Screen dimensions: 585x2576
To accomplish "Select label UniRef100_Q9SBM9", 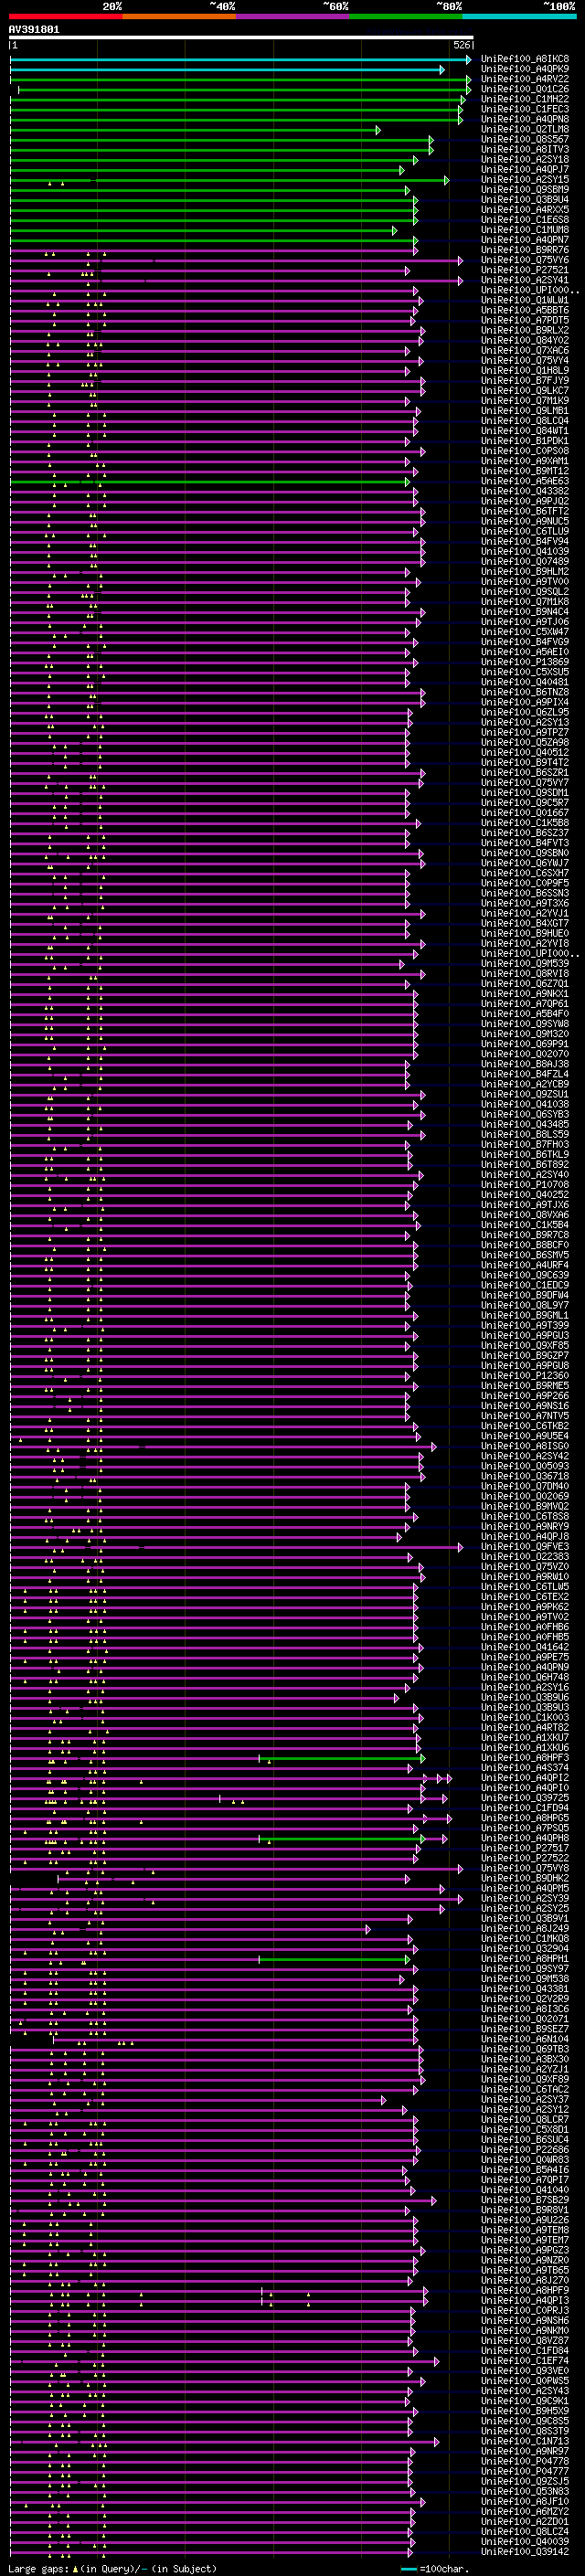I will pos(524,189).
